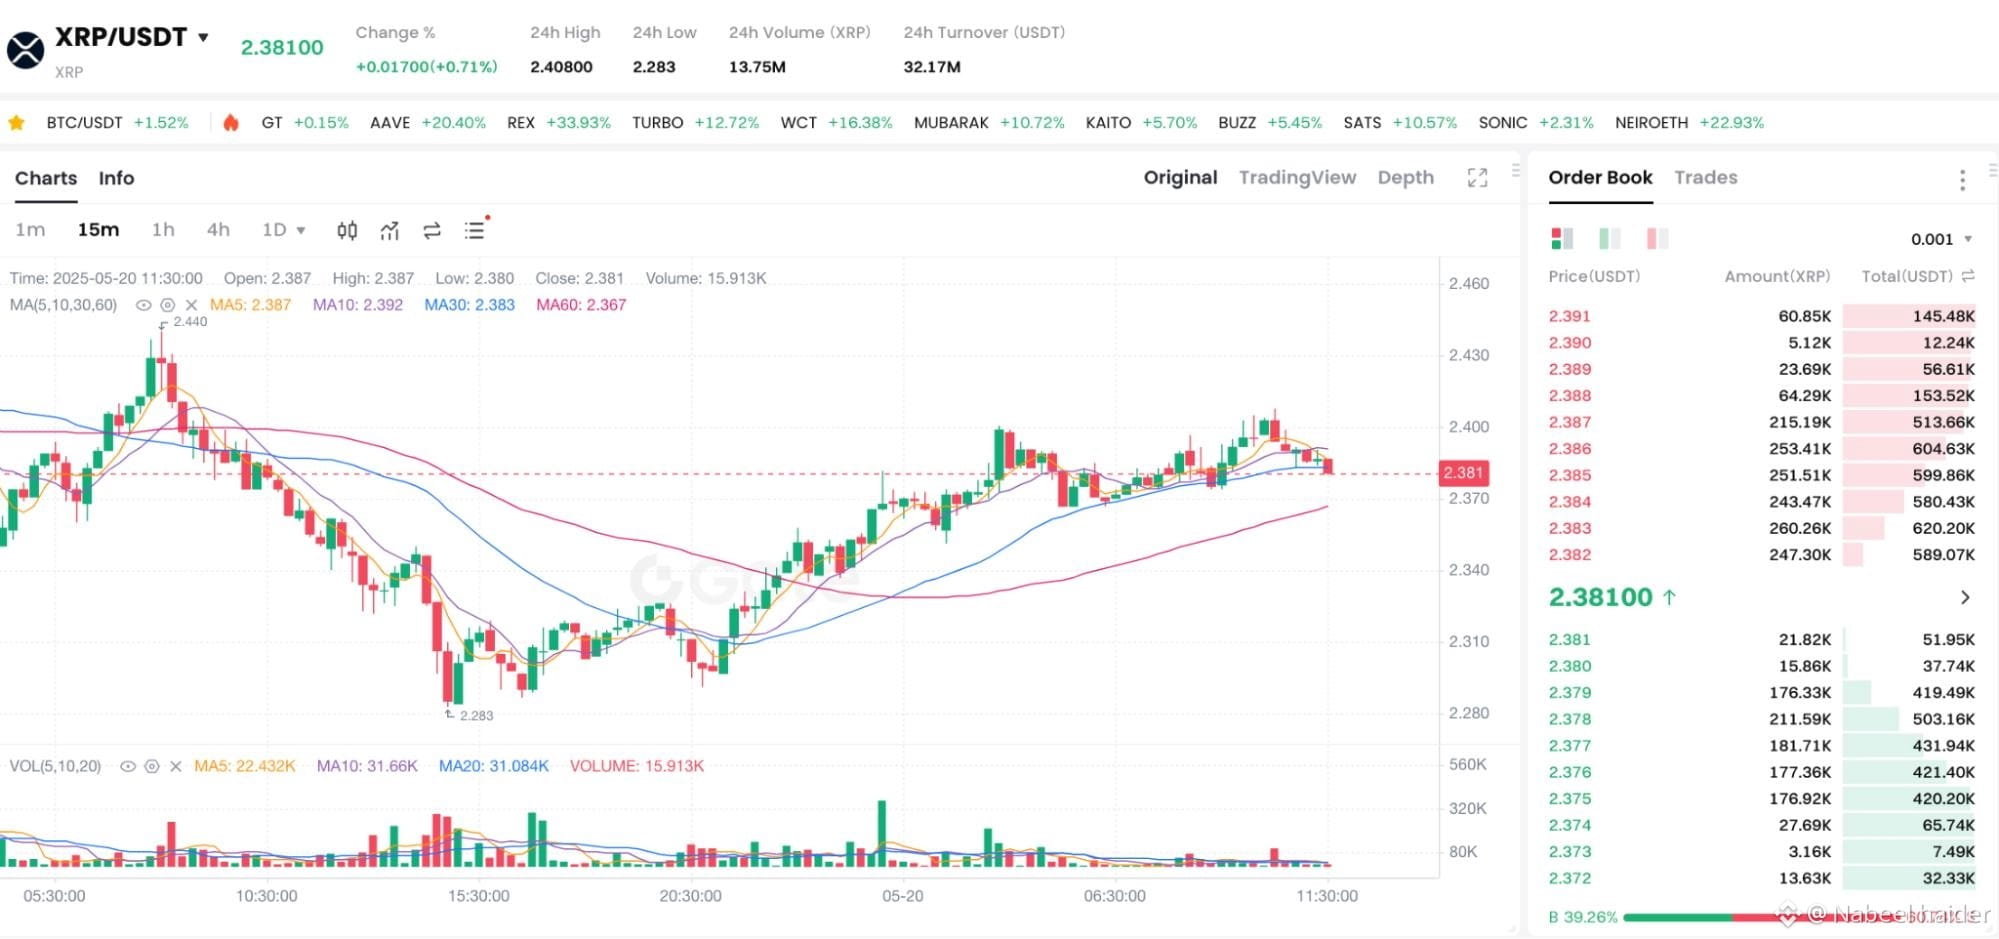Viewport: 1999px width, 939px height.
Task: Toggle the Total(USDT) column swap icon
Action: coord(1968,276)
